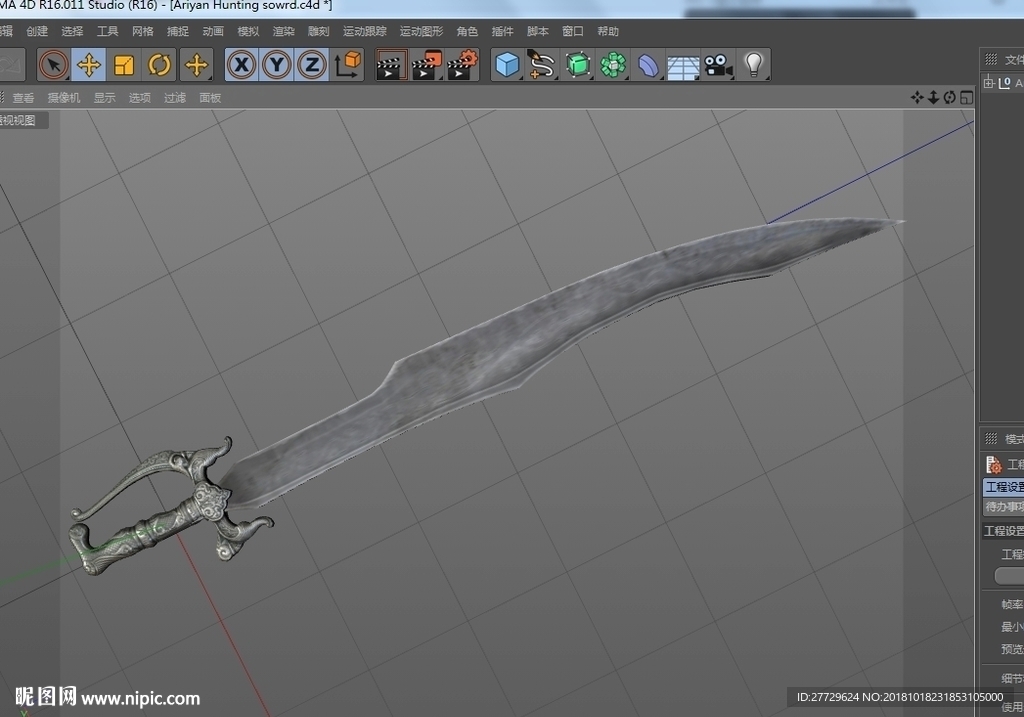Select the Move tool
Viewport: 1024px width, 717px height.
tap(89, 65)
